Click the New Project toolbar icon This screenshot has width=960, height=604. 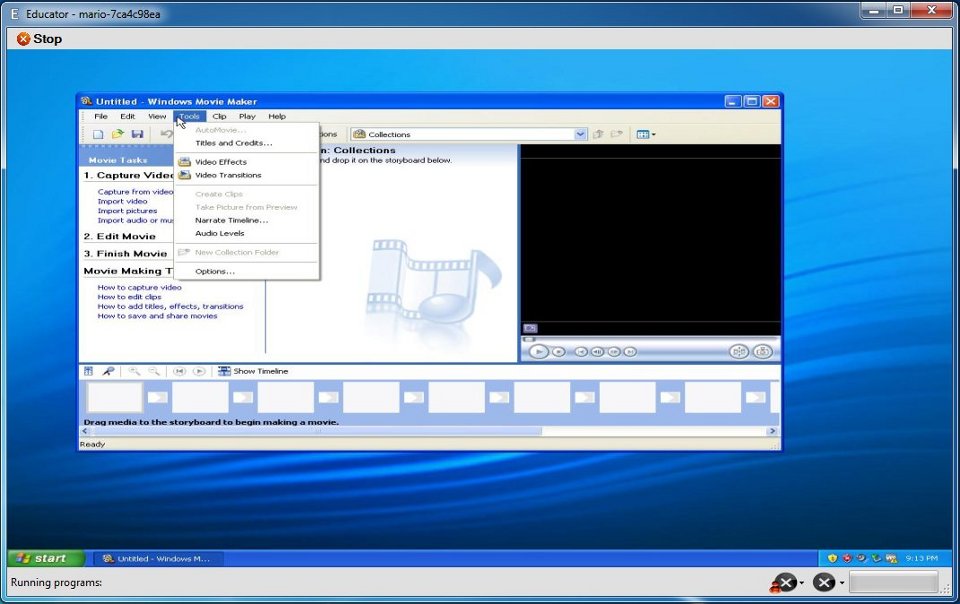[98, 134]
